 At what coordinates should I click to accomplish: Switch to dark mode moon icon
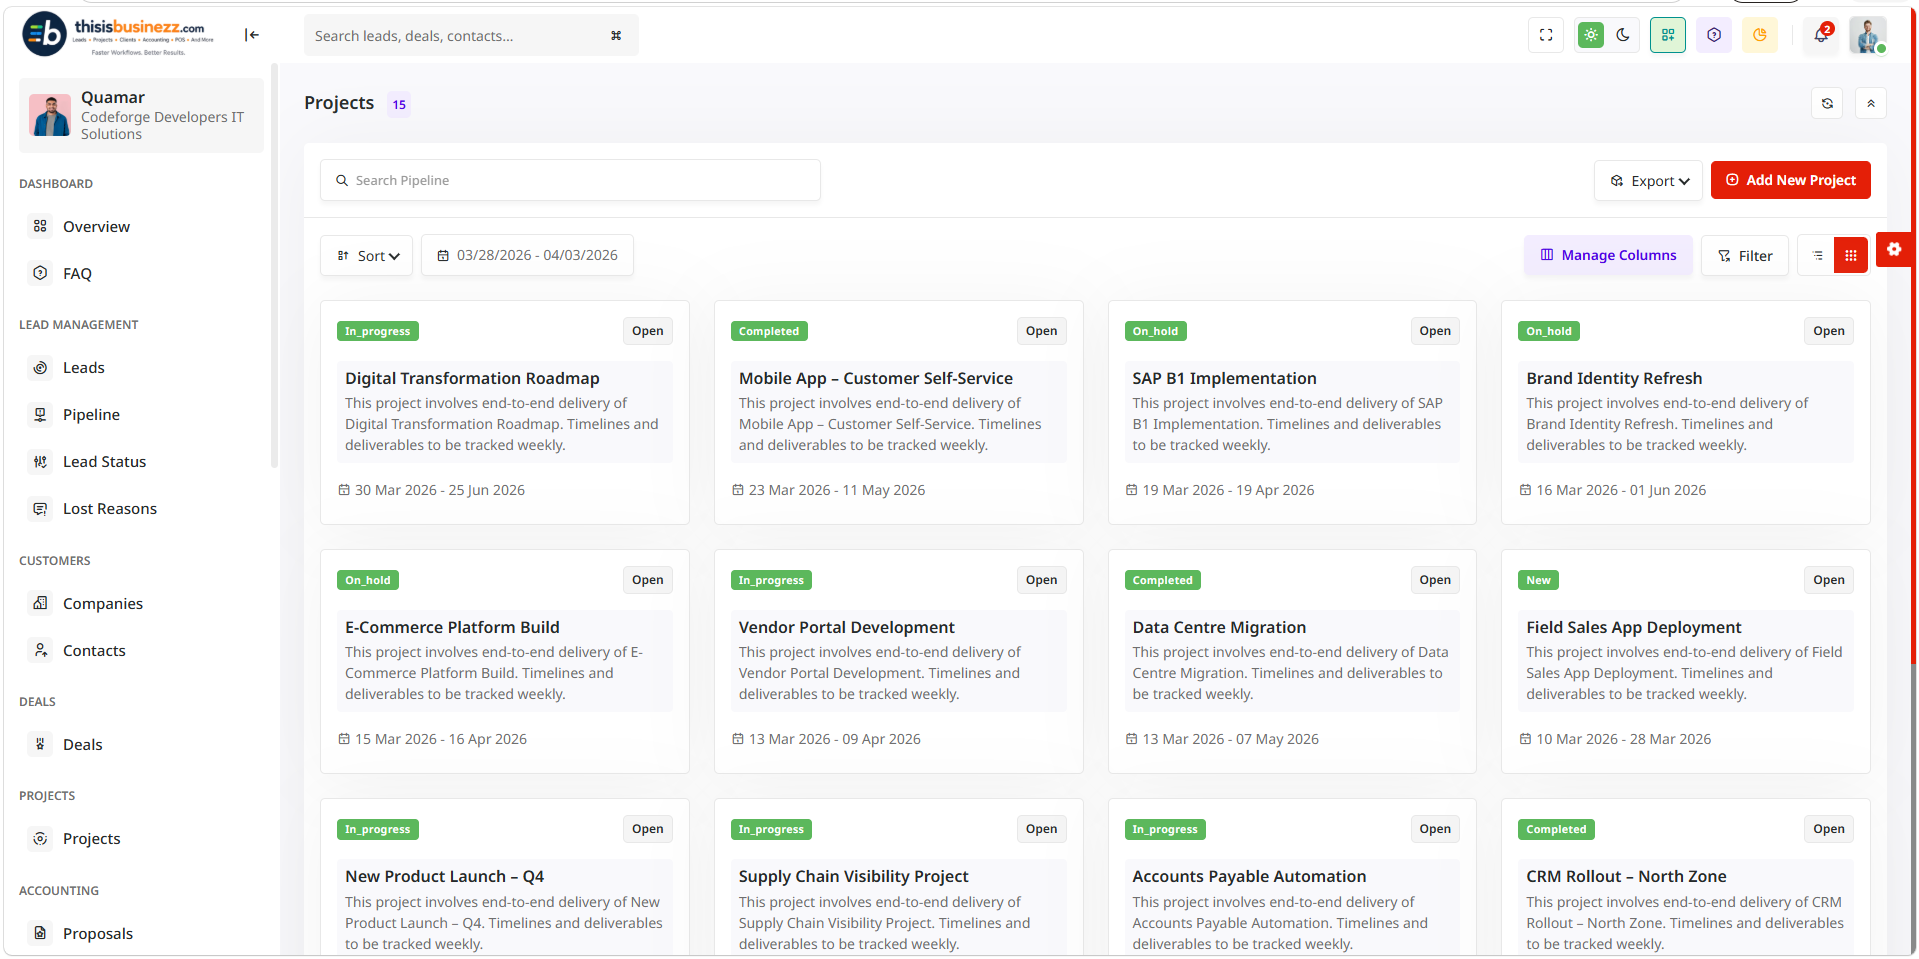[1623, 35]
